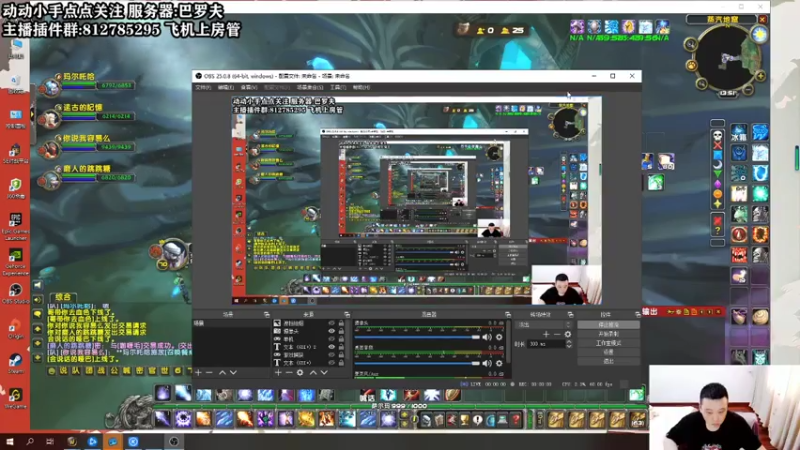The height and width of the screenshot is (450, 800).
Task: Open Epic Games Launcher desktop icon
Action: [15, 226]
